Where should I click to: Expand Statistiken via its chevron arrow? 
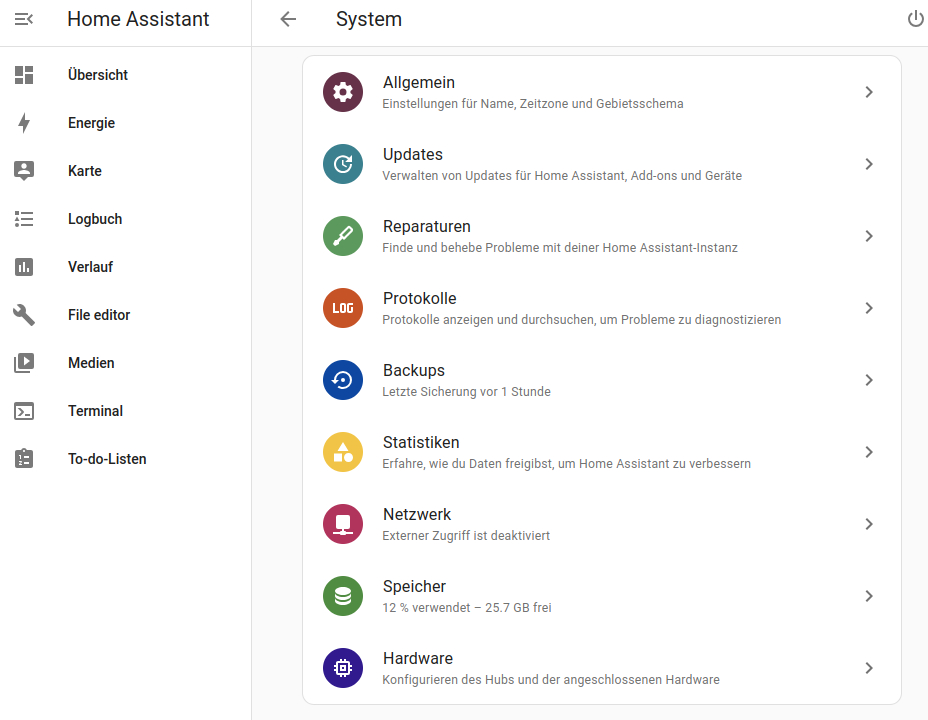pyautogui.click(x=869, y=452)
